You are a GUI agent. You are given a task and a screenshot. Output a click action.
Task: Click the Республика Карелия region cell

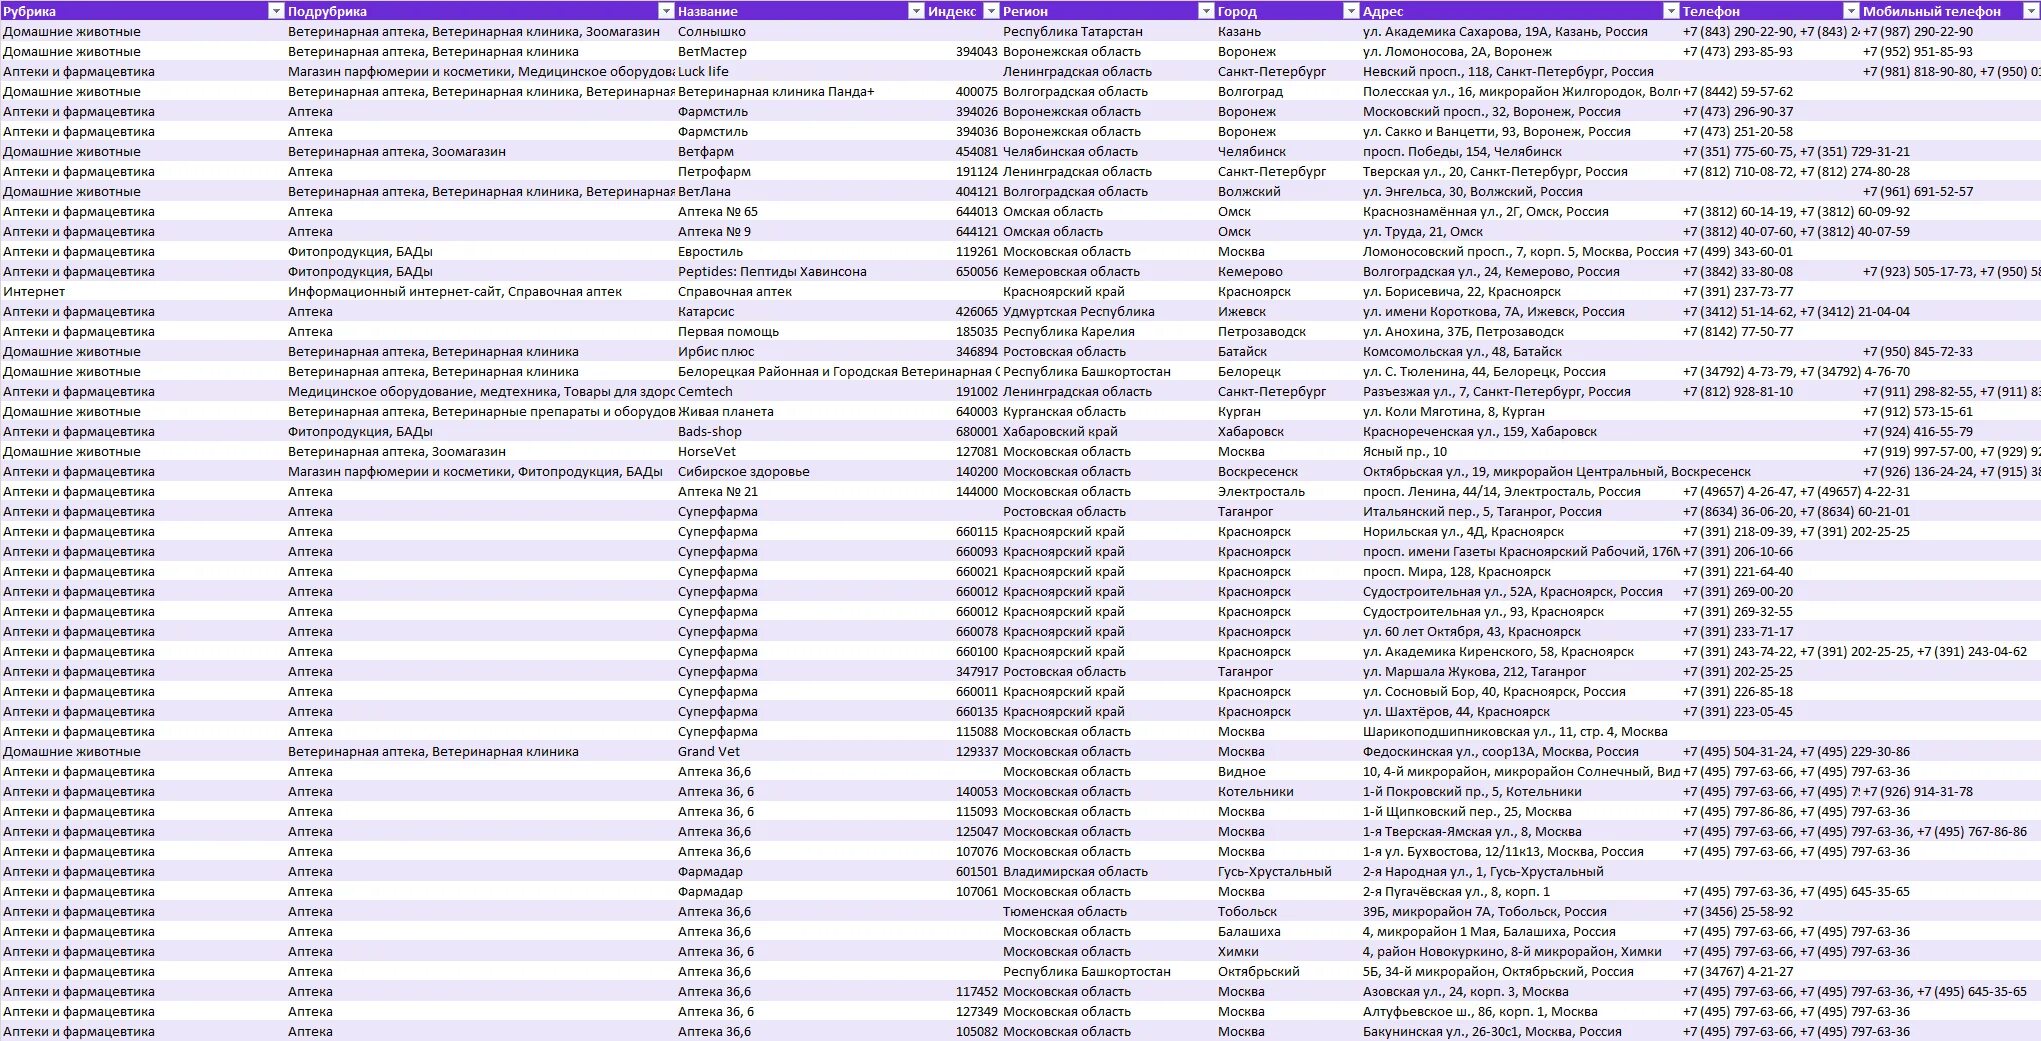point(1107,331)
